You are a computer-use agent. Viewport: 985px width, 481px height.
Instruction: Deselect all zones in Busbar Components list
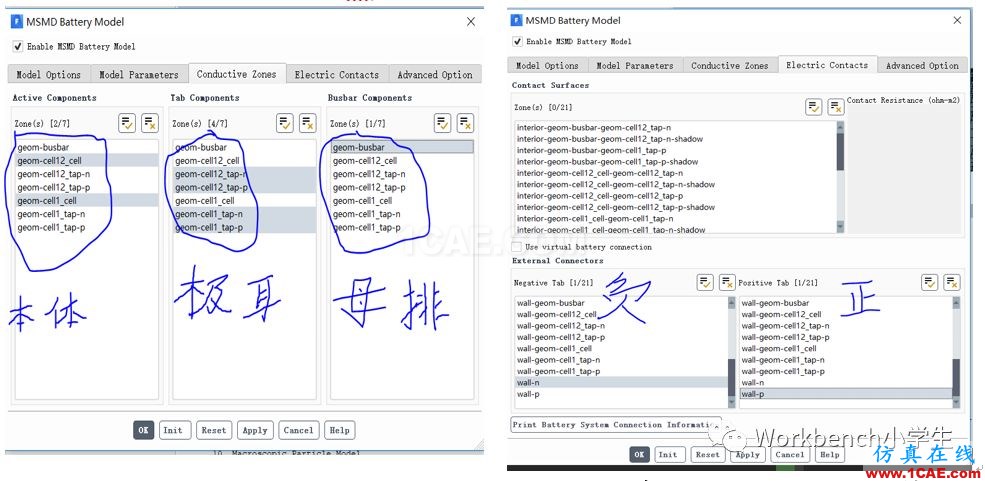click(465, 123)
